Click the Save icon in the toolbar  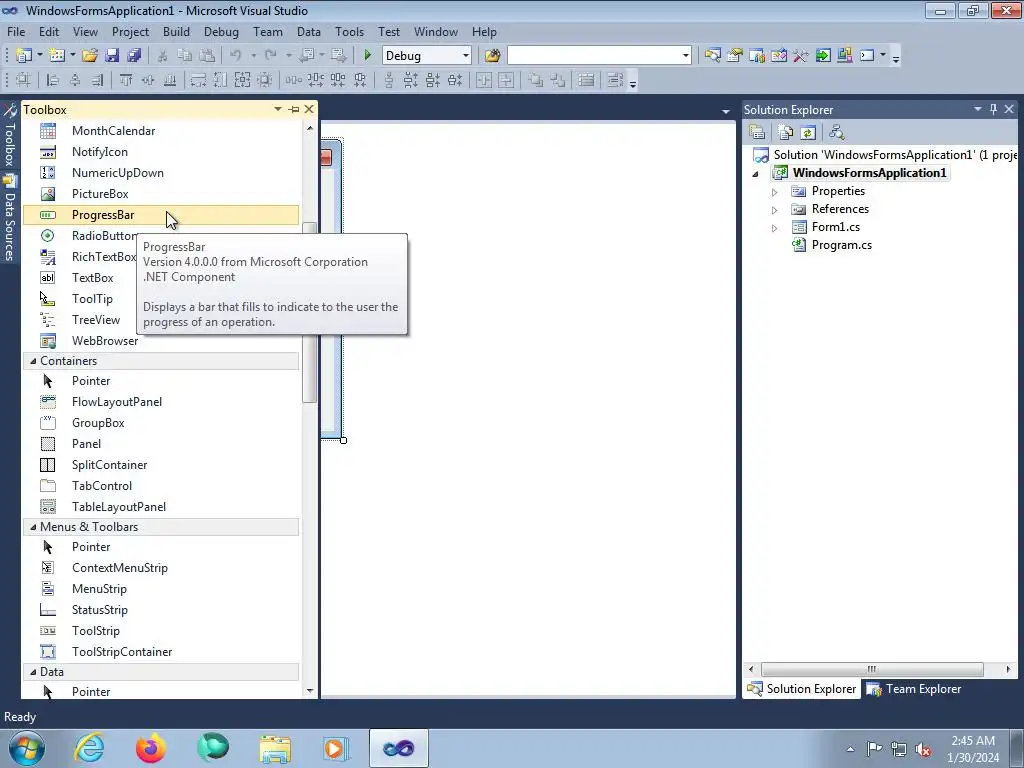(112, 56)
